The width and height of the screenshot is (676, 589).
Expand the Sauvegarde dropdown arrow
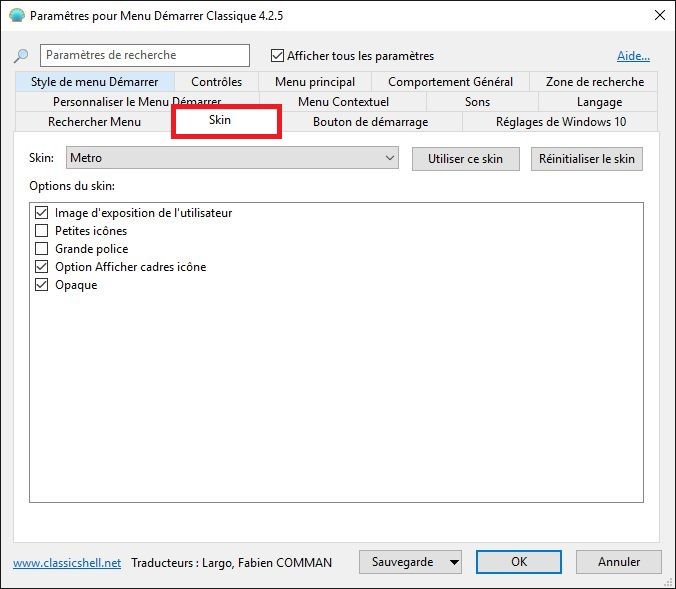(x=454, y=562)
